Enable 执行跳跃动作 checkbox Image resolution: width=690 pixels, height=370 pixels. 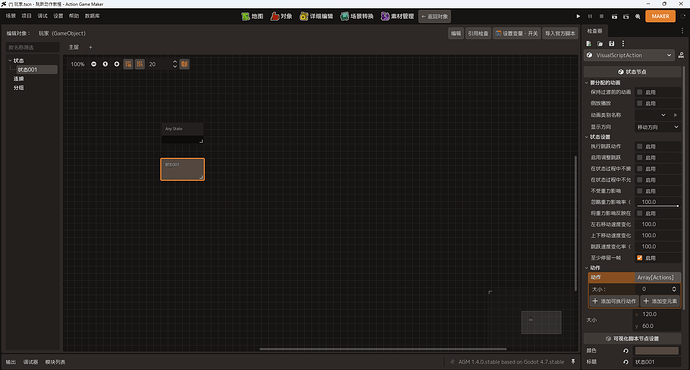(640, 146)
